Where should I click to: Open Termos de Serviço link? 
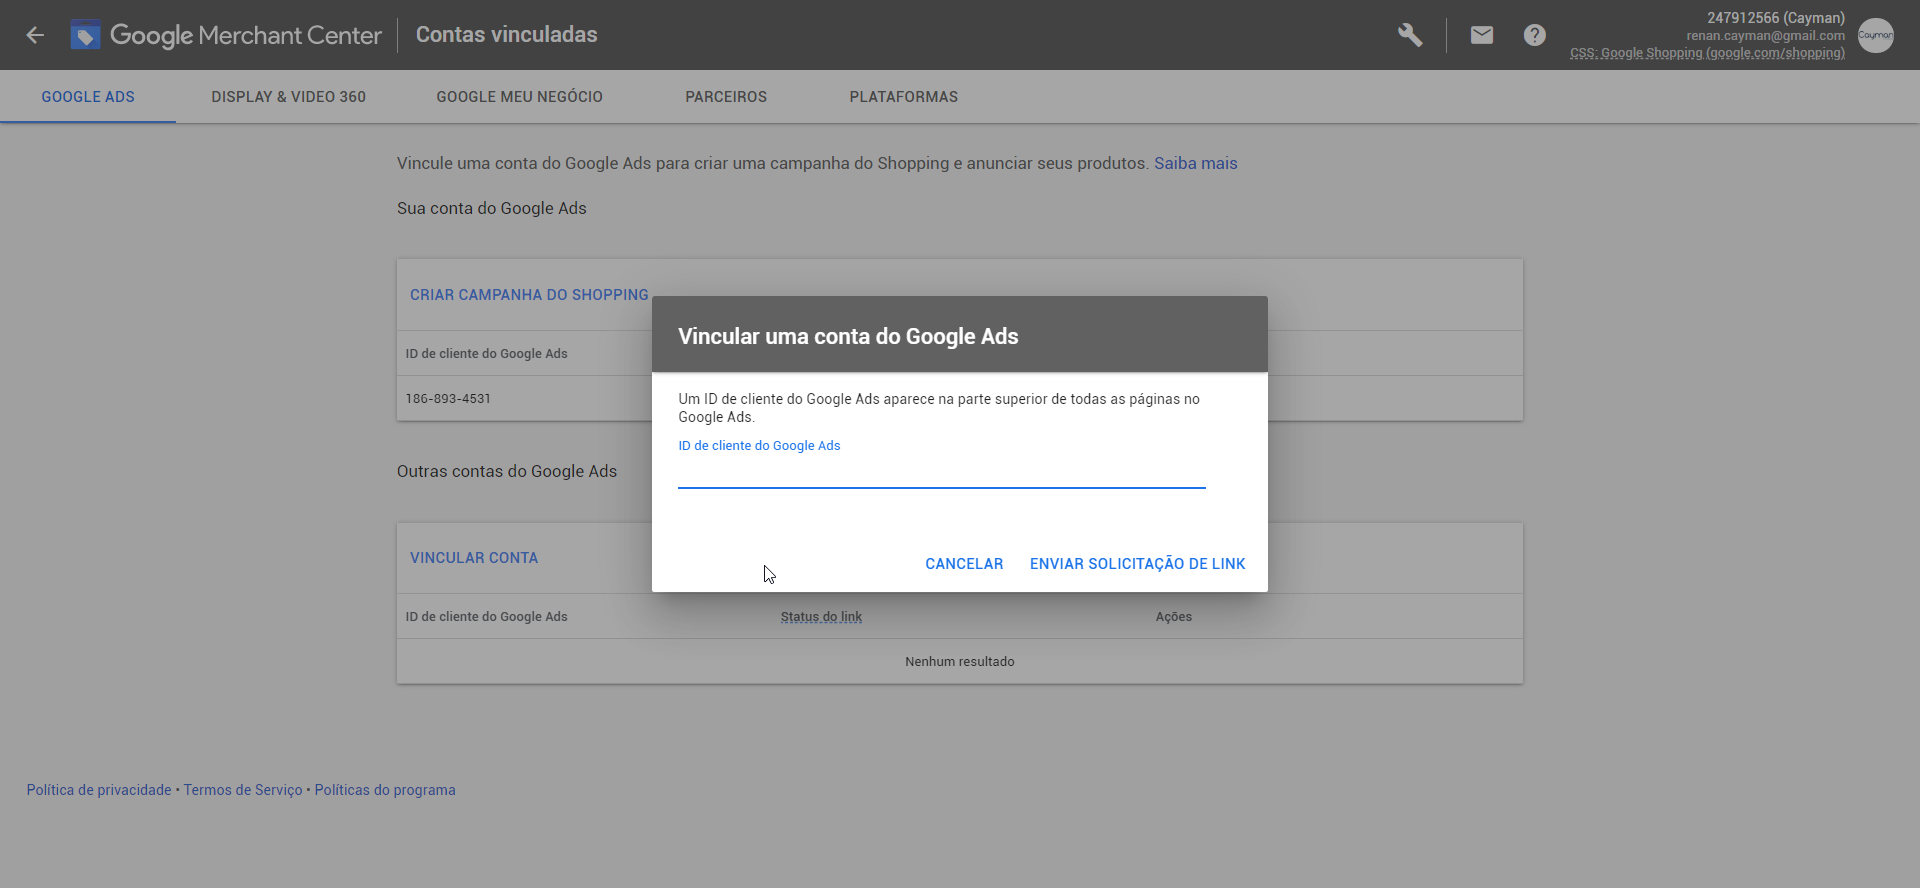[x=243, y=790]
